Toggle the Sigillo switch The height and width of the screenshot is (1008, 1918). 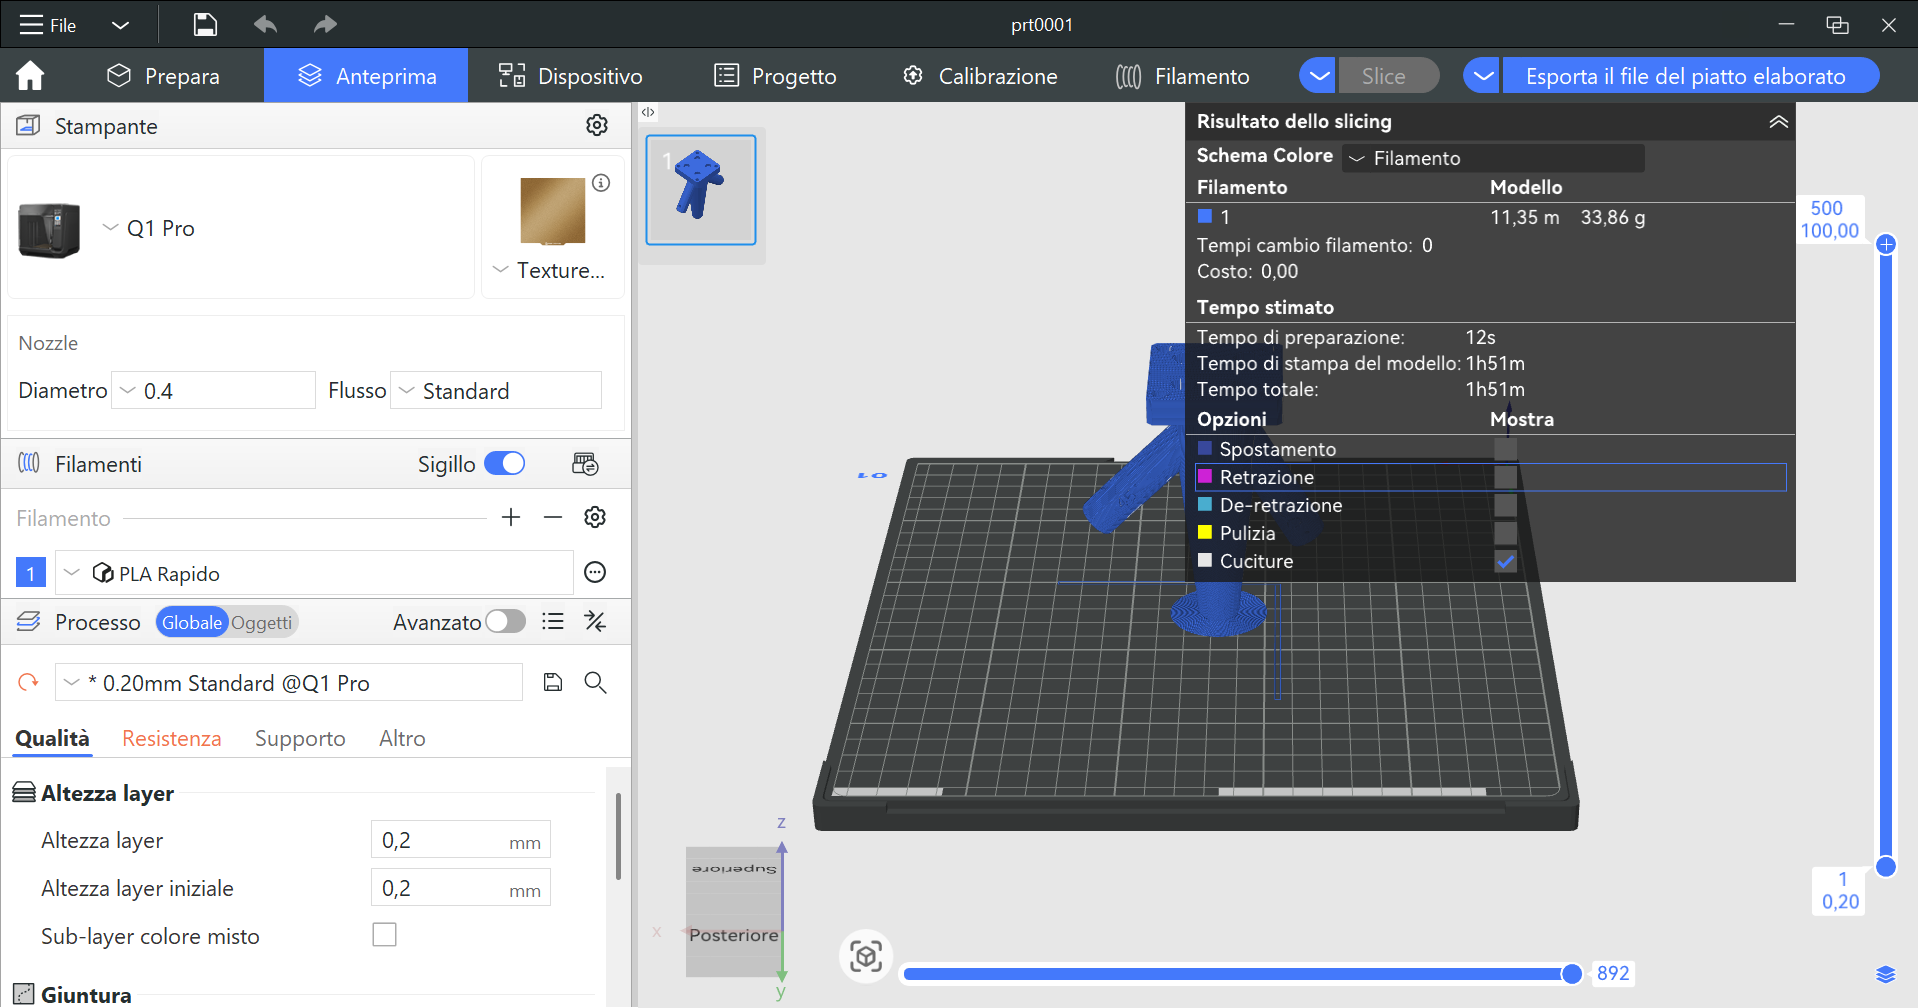(505, 464)
